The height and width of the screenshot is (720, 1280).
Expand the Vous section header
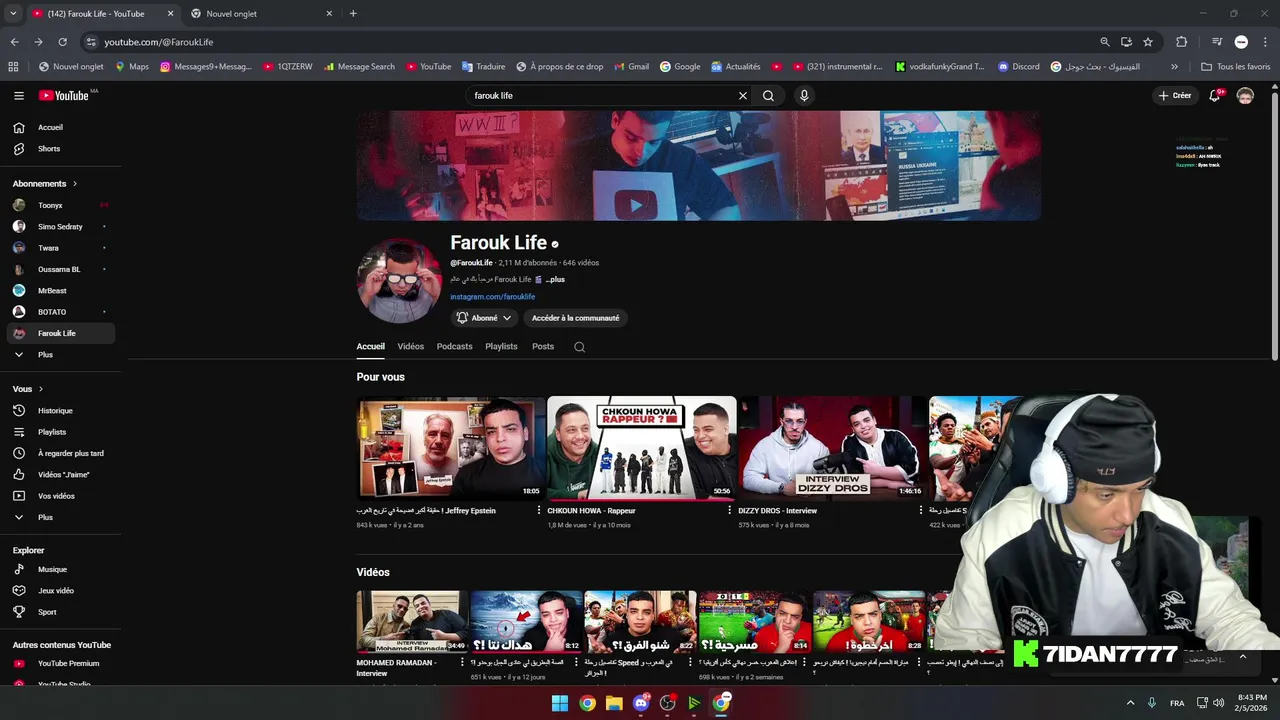click(28, 389)
